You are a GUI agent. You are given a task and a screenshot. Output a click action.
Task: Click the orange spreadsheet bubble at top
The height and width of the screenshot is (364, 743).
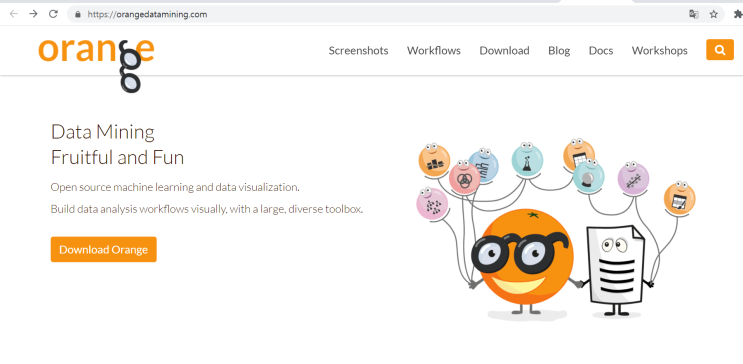tap(579, 153)
